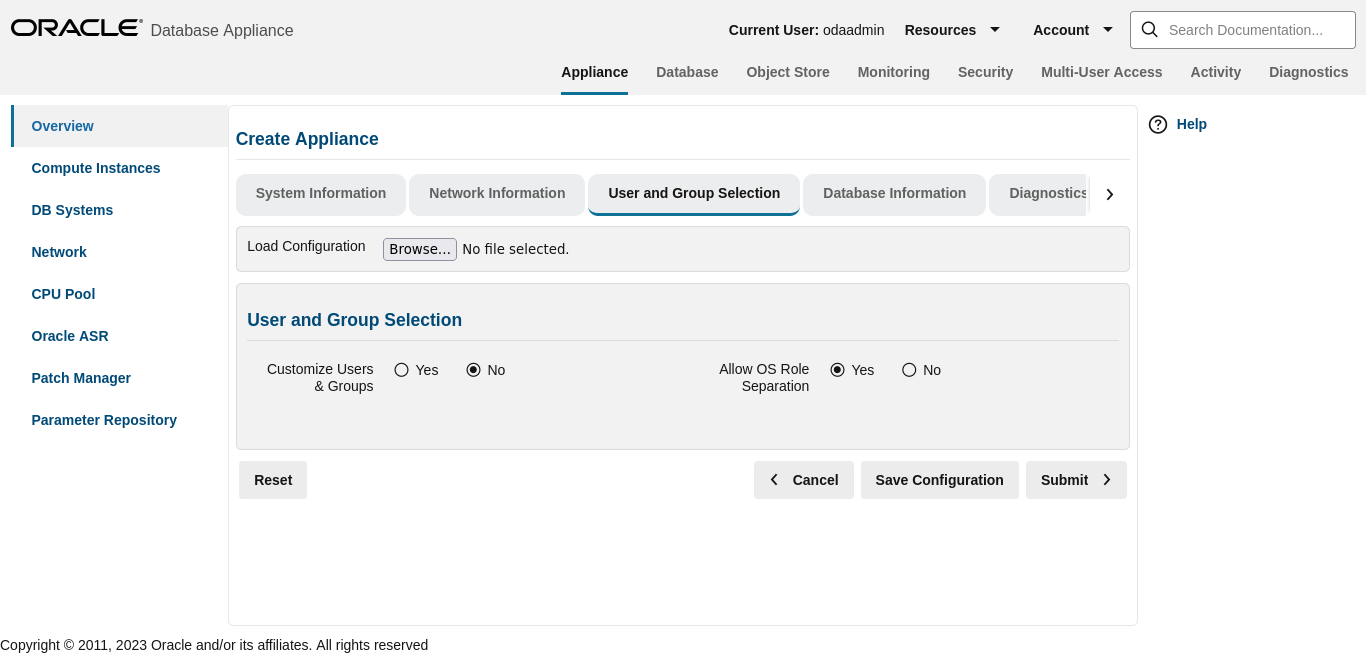Click the search magnifier icon

[1150, 30]
